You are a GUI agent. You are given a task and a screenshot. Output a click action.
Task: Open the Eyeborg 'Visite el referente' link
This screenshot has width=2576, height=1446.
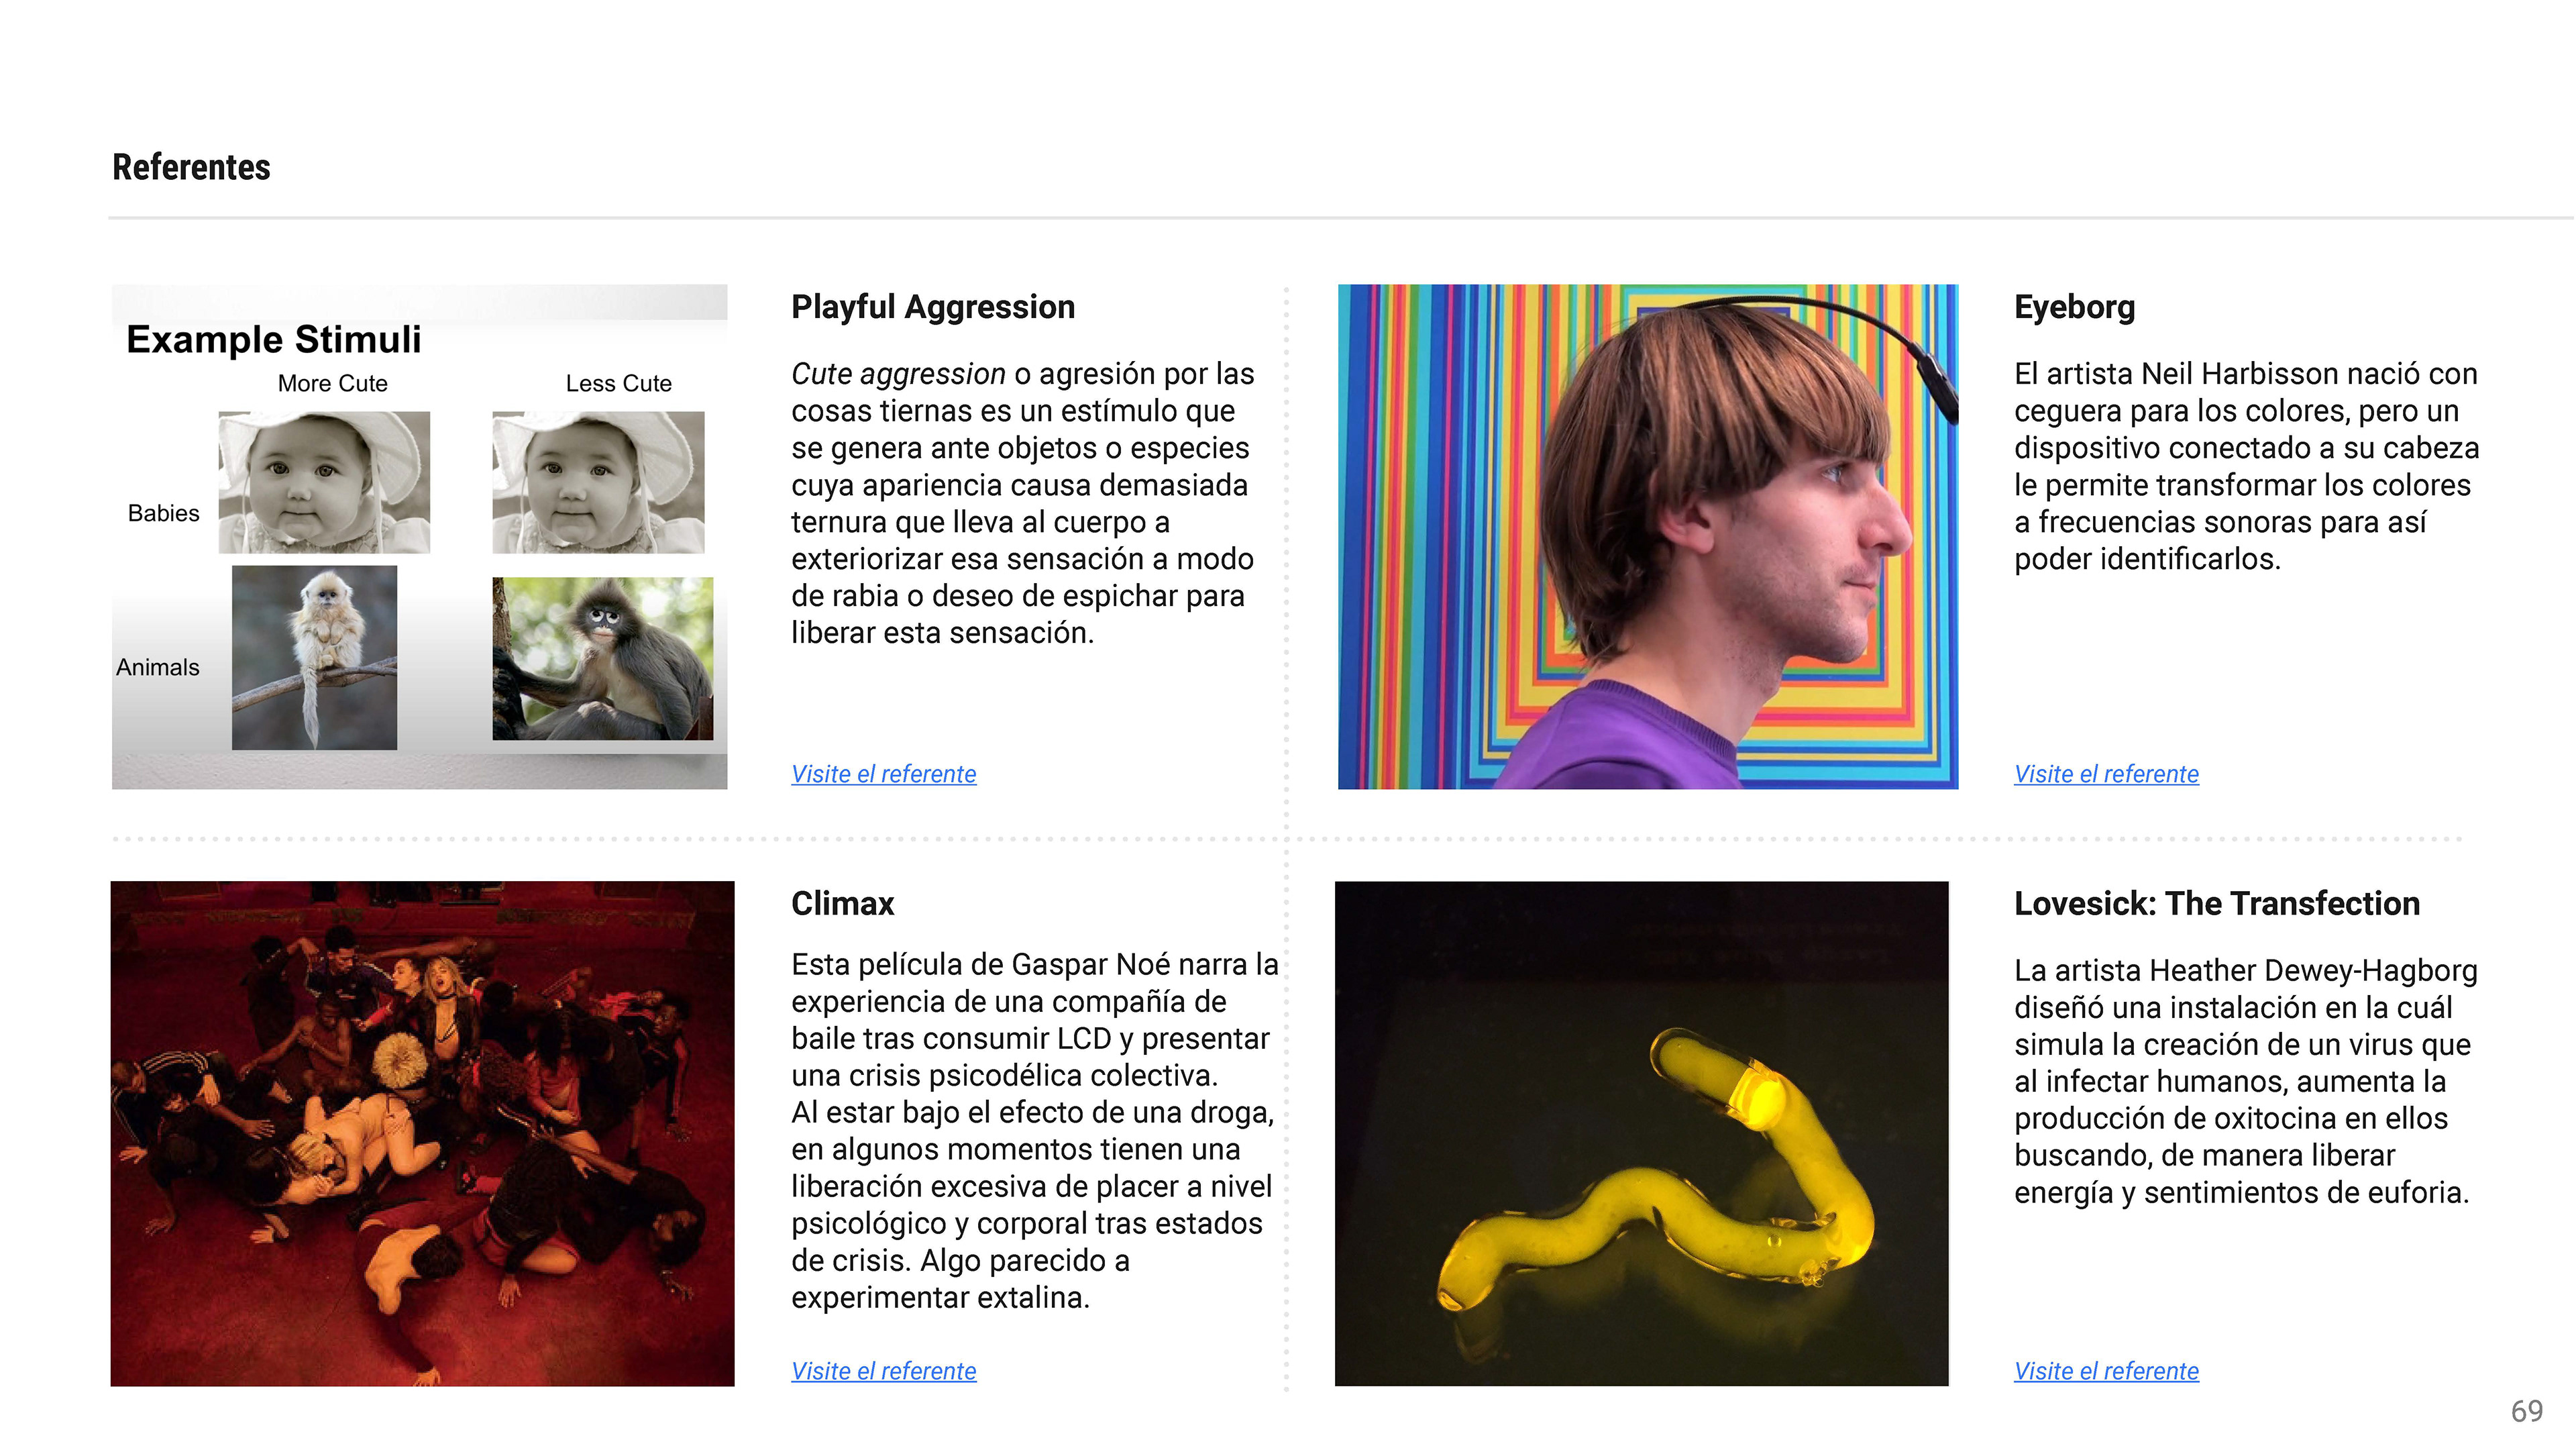click(2106, 774)
